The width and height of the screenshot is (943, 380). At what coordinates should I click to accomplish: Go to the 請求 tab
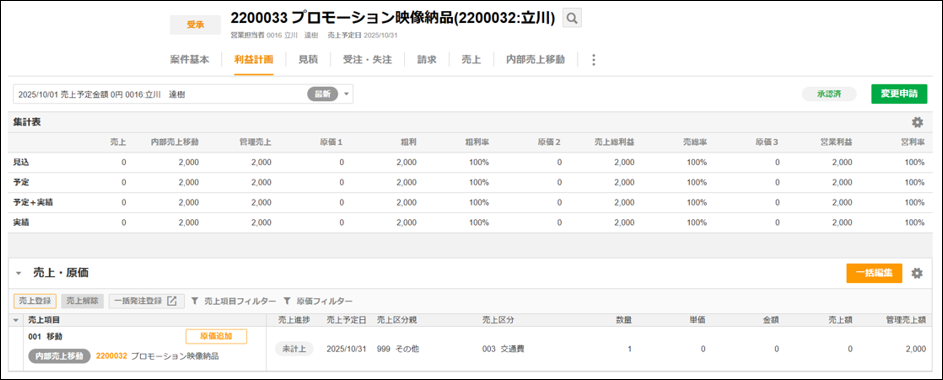click(x=427, y=60)
